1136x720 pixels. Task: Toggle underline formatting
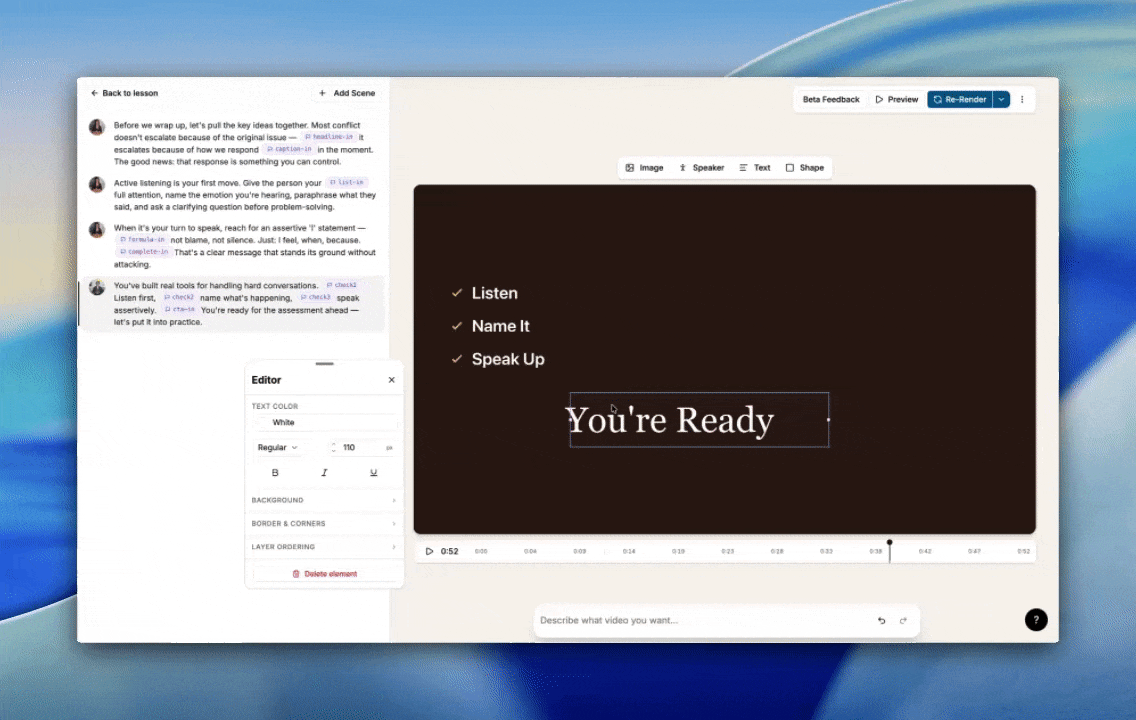pos(373,472)
